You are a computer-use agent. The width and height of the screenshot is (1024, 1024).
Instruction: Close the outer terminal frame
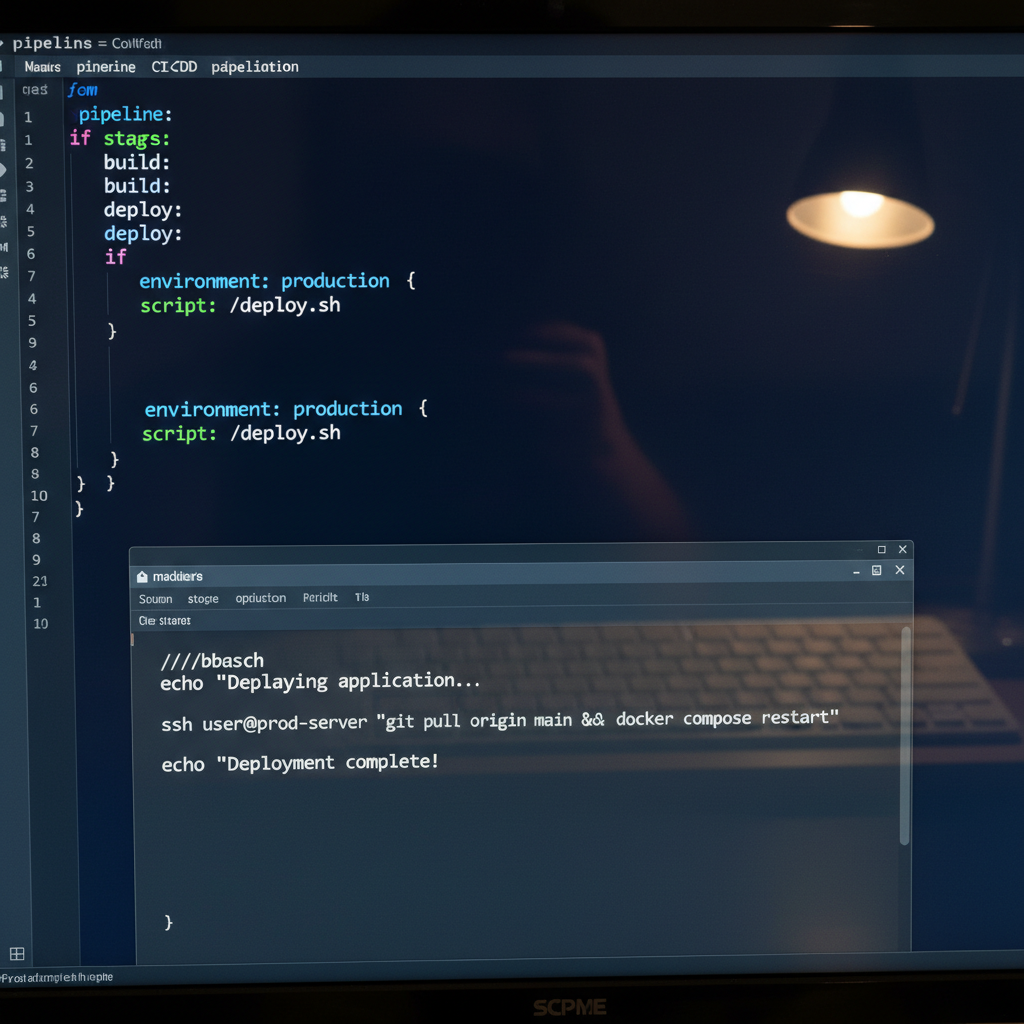click(903, 549)
